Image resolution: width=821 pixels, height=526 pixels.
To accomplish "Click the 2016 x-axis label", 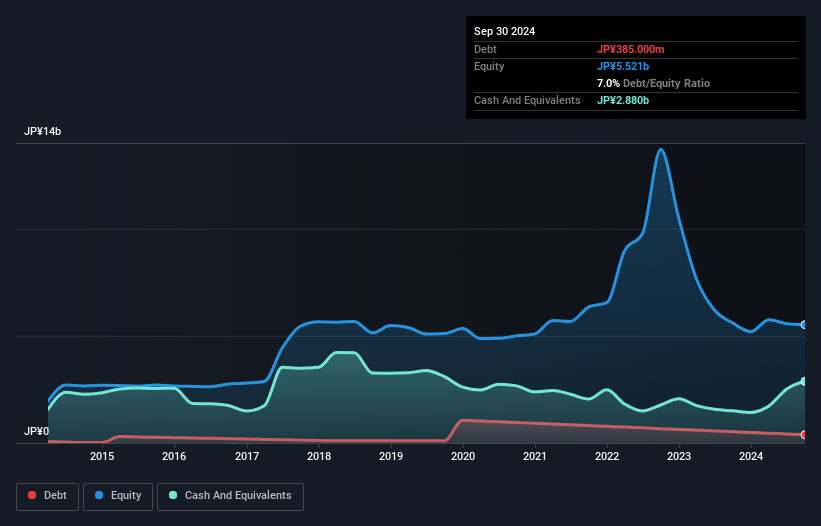I will point(174,456).
